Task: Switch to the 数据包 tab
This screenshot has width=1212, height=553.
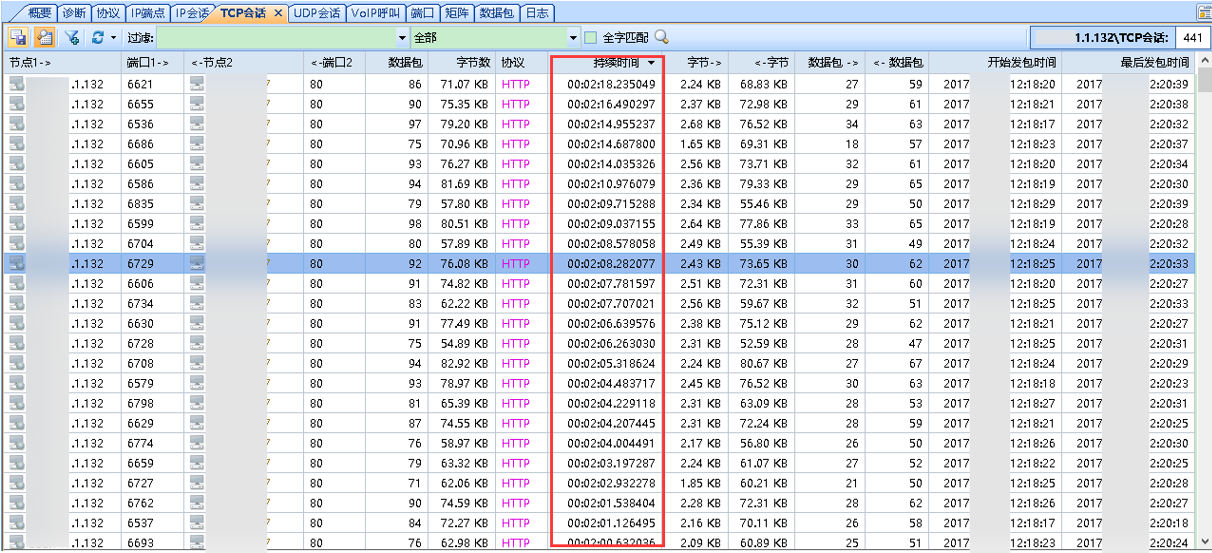Action: [497, 13]
